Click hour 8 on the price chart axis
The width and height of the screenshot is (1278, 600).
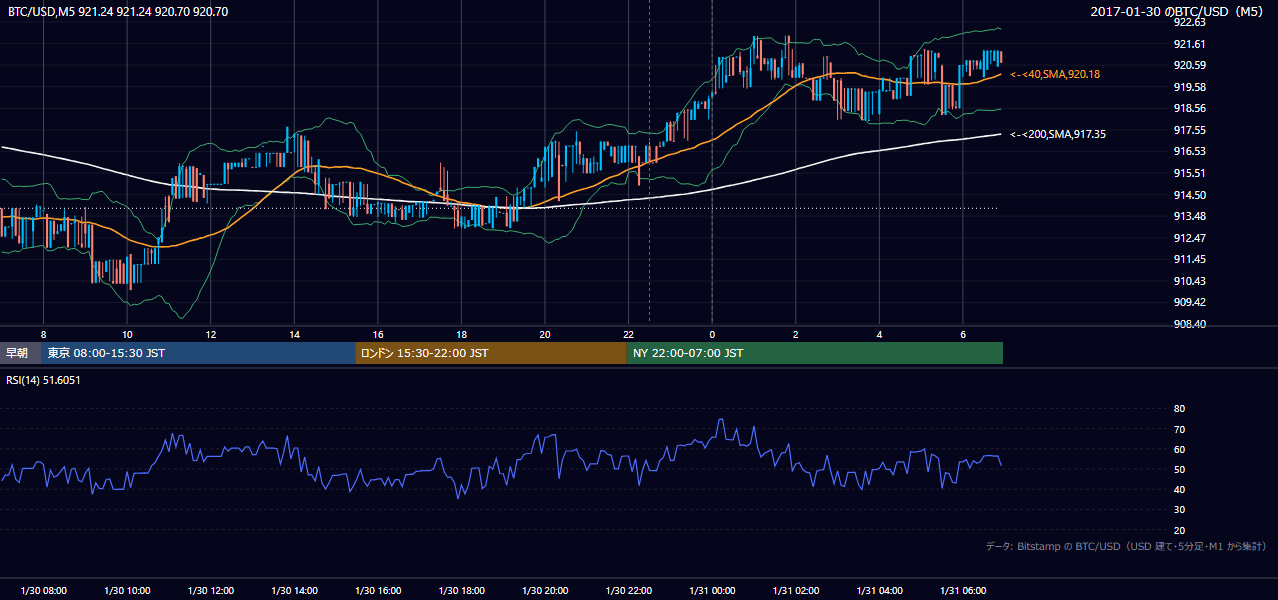(x=43, y=334)
